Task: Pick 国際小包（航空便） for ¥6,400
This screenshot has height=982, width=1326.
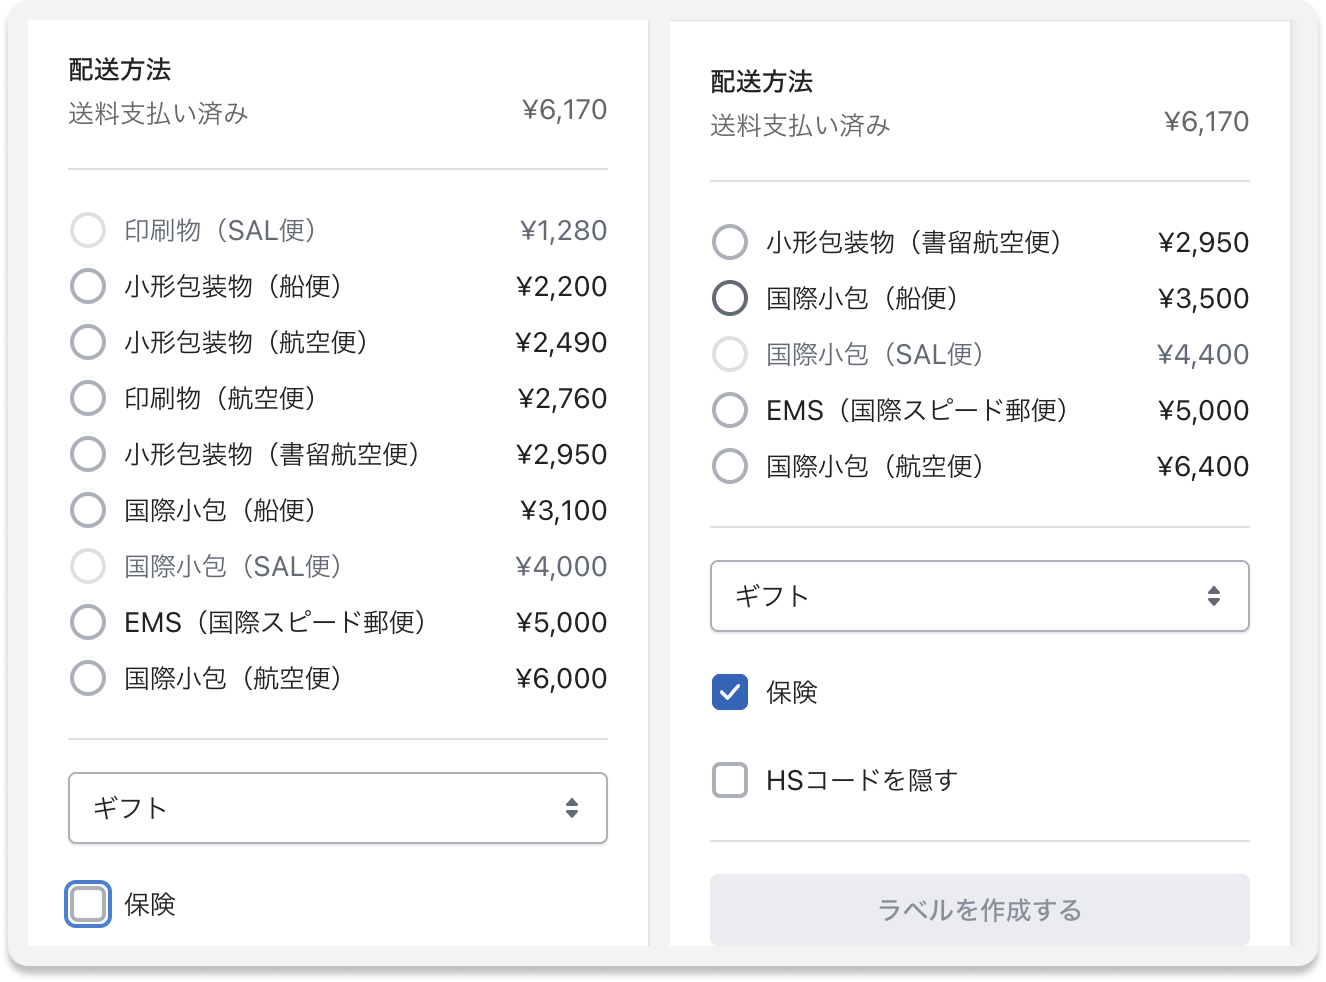Action: 729,466
